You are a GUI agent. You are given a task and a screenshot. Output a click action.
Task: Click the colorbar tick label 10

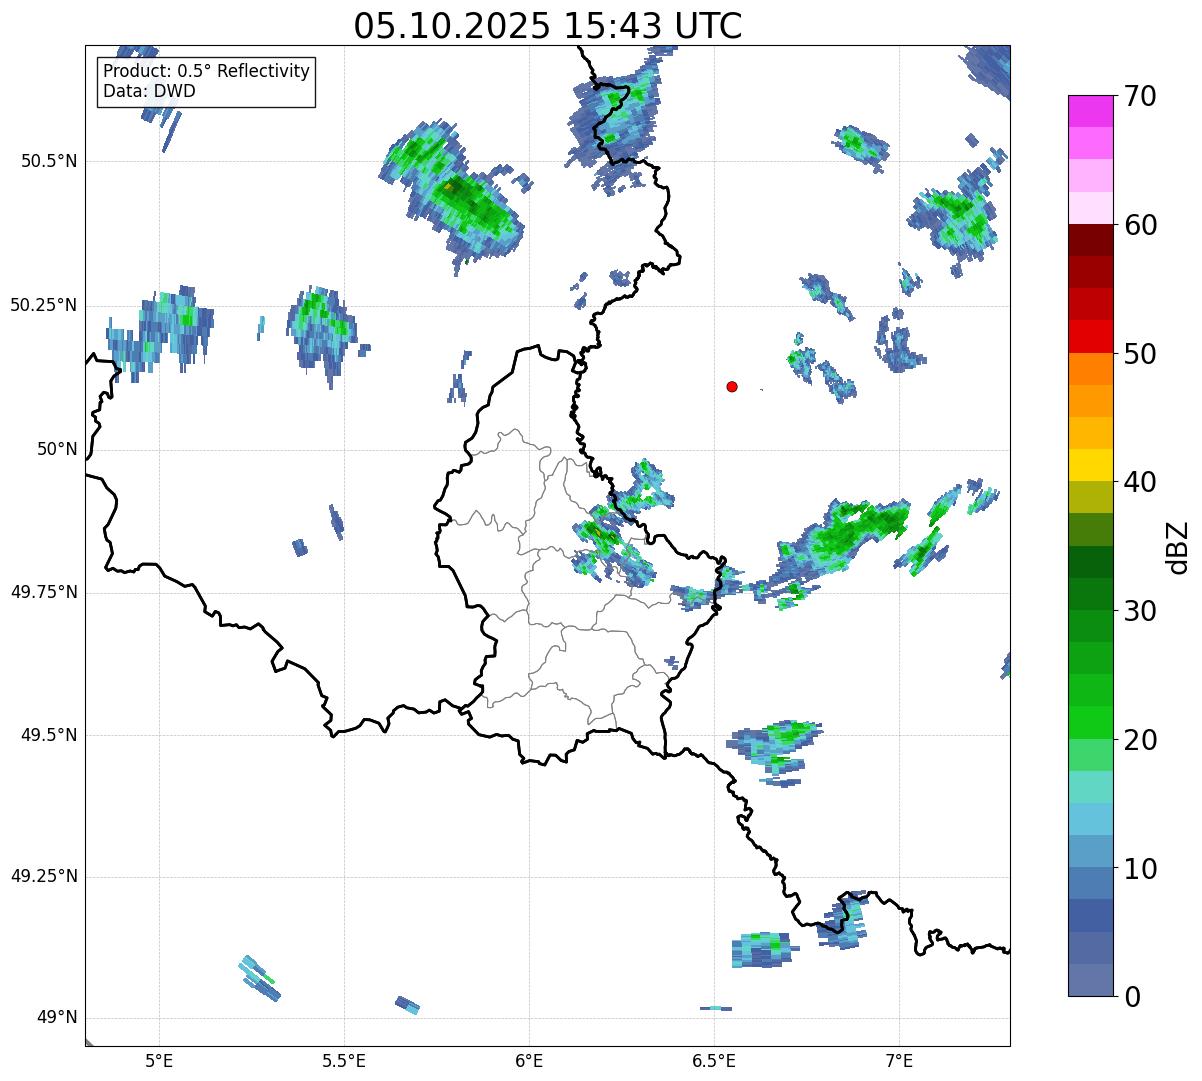click(1138, 868)
